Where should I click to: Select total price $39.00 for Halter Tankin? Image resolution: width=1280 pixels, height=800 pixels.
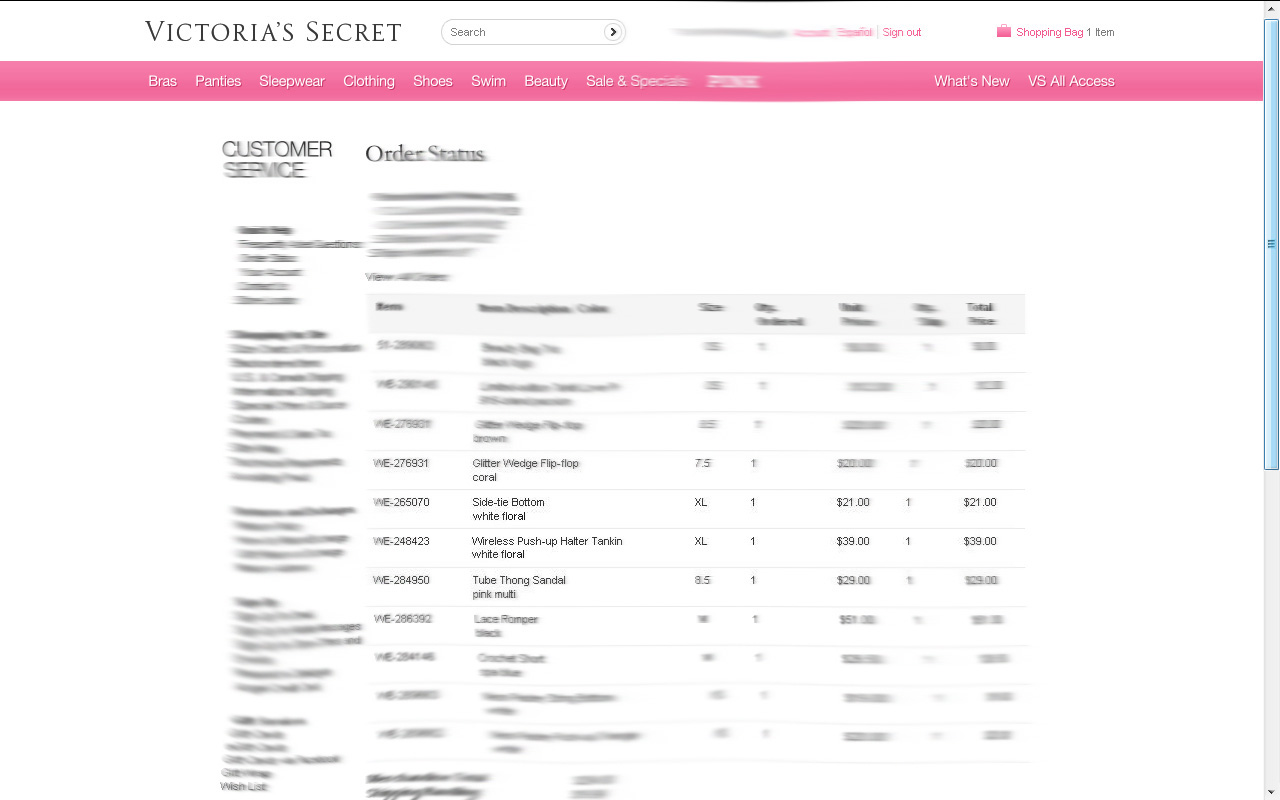tap(980, 541)
